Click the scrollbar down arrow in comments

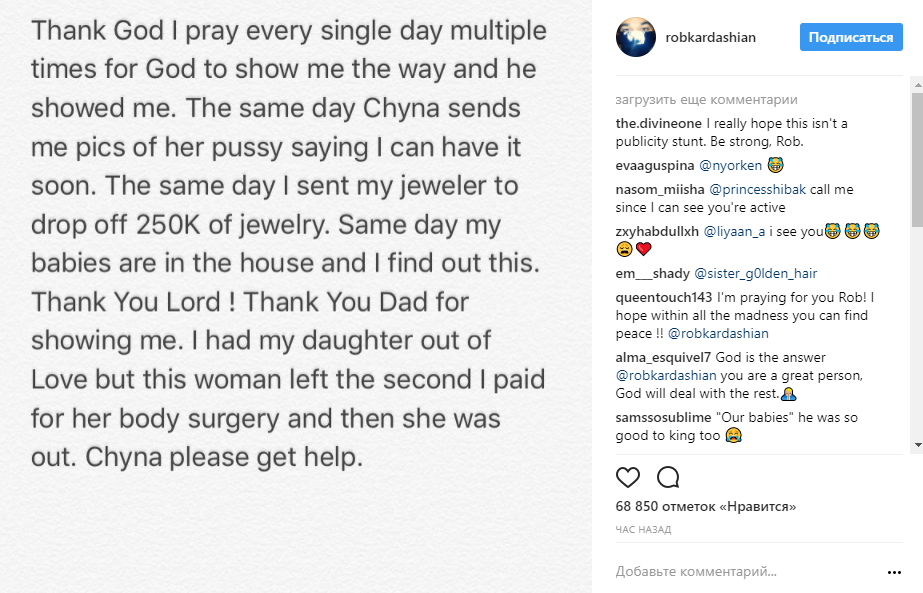click(916, 444)
